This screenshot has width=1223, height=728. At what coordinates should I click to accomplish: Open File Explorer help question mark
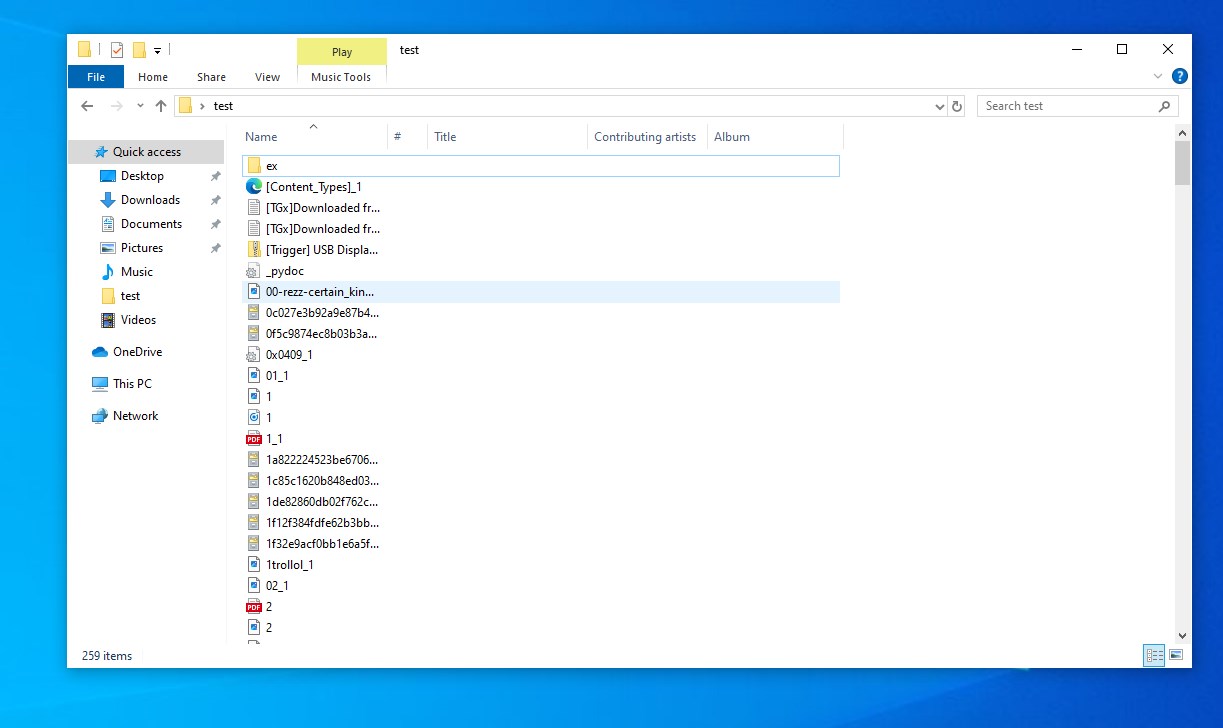(x=1180, y=76)
